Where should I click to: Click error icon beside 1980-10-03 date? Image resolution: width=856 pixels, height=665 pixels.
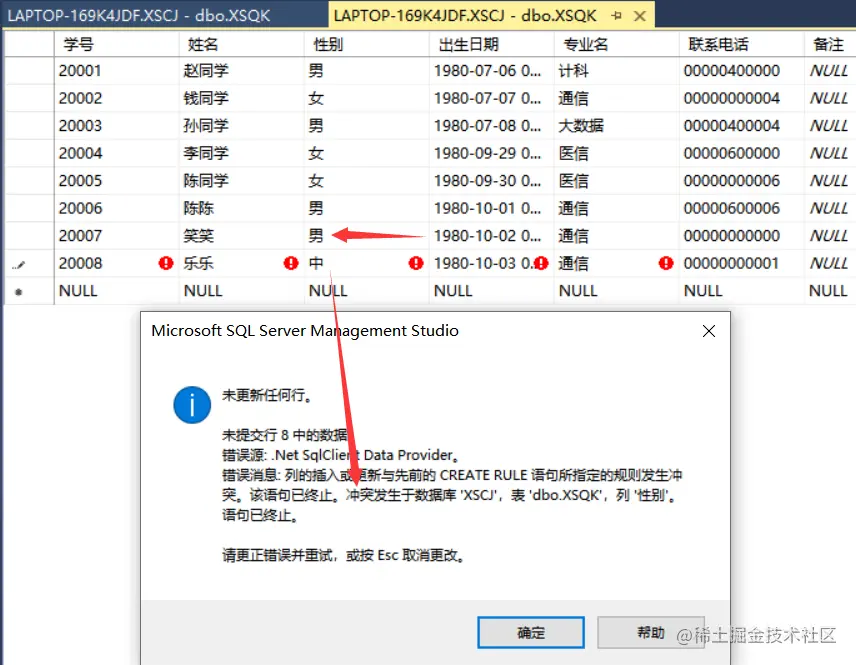click(541, 263)
